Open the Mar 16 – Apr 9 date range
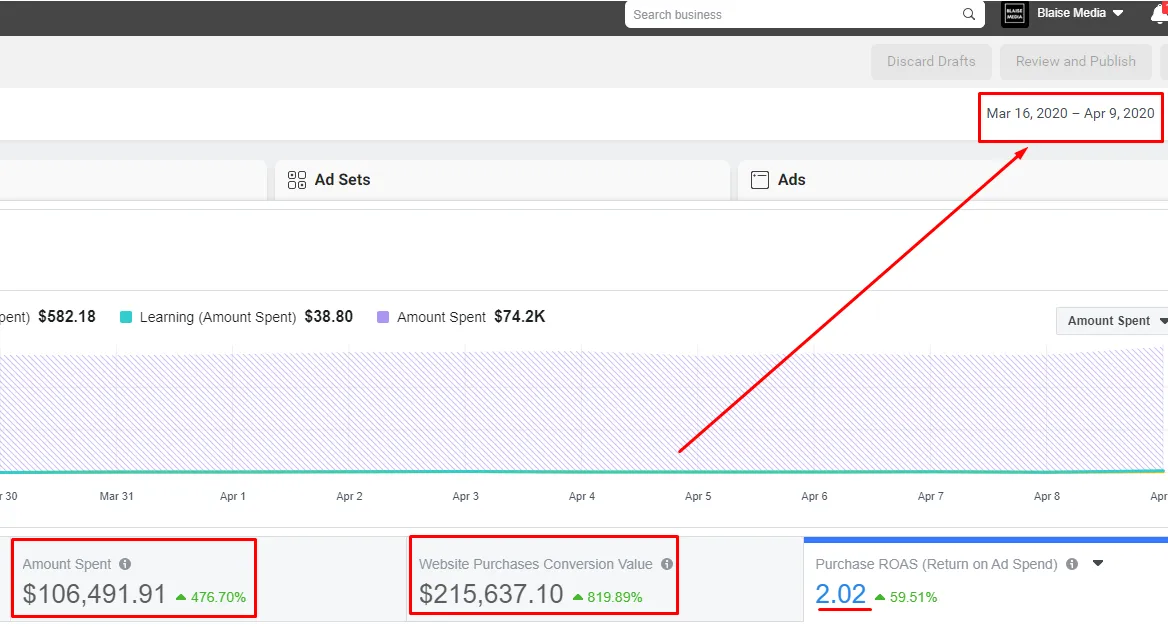The width and height of the screenshot is (1168, 627). pyautogui.click(x=1070, y=113)
